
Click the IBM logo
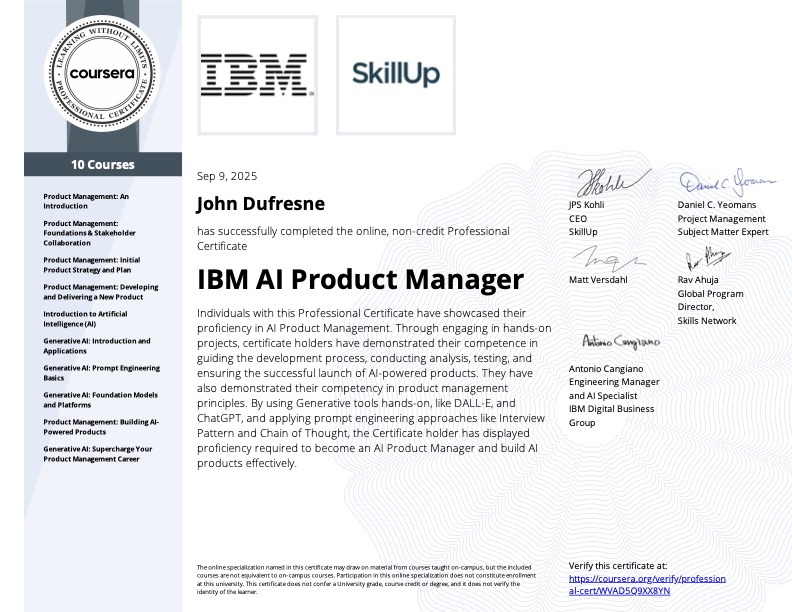(x=257, y=75)
